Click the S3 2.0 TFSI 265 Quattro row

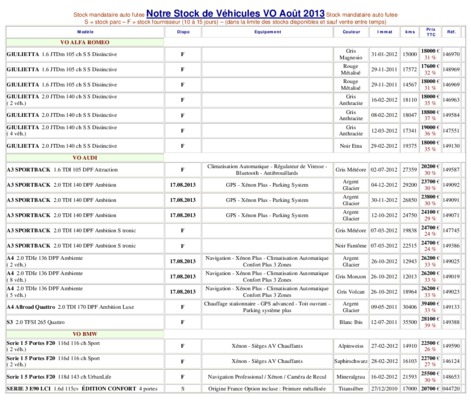[235, 322]
